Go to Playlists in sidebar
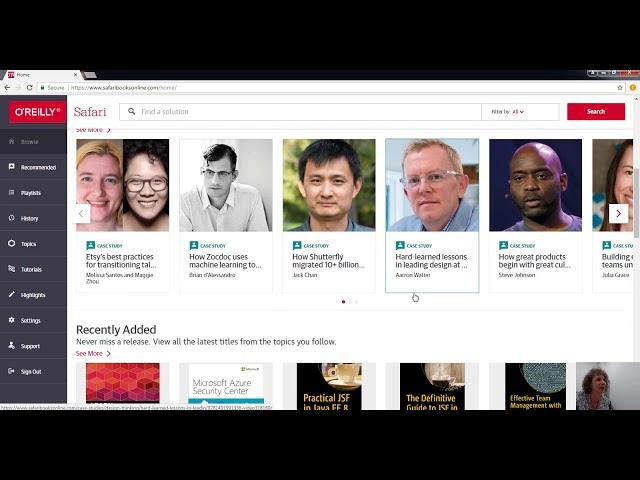 pyautogui.click(x=33, y=193)
